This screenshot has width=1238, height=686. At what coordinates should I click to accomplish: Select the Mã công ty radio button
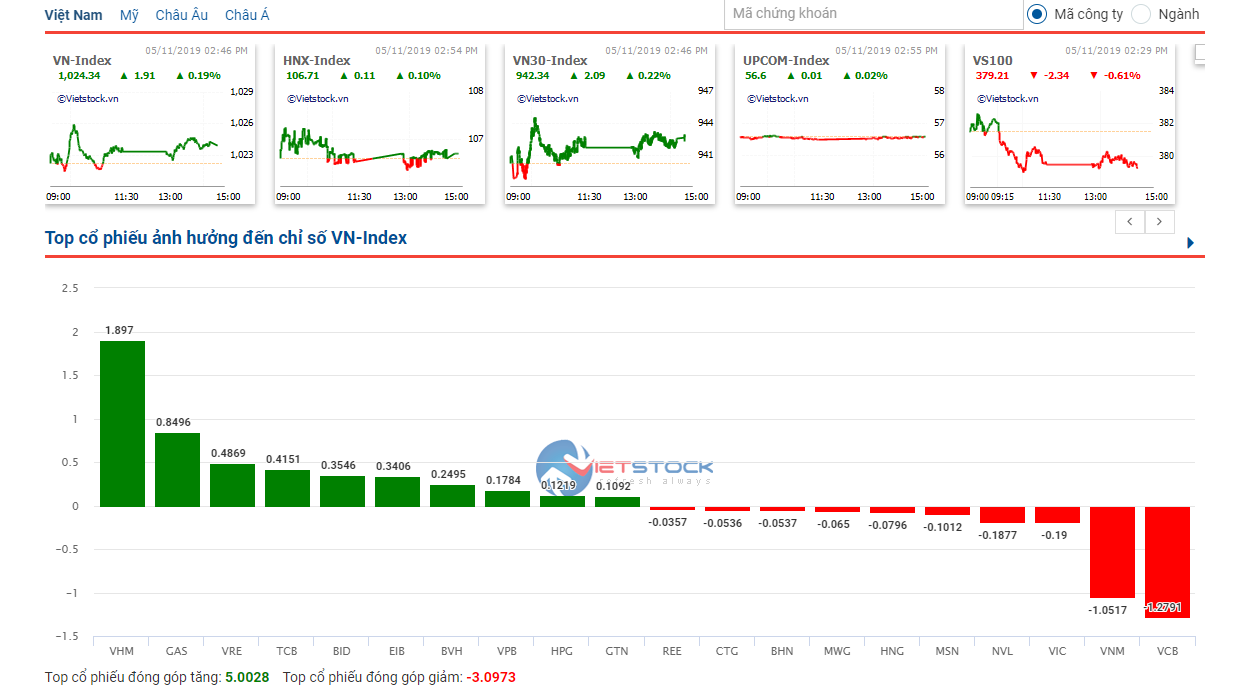[1037, 14]
